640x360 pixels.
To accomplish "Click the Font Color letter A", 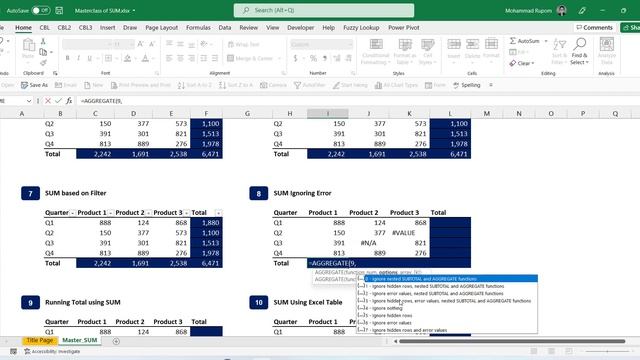I will tap(145, 58).
